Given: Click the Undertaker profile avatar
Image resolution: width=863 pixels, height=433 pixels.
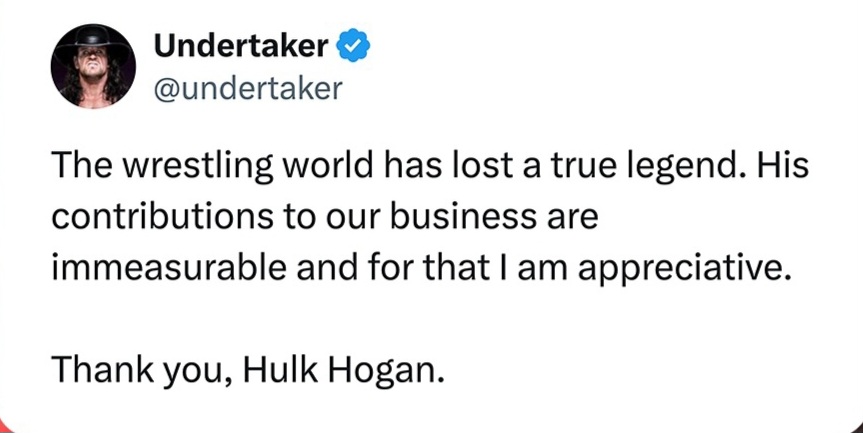Looking at the screenshot, I should point(93,66).
